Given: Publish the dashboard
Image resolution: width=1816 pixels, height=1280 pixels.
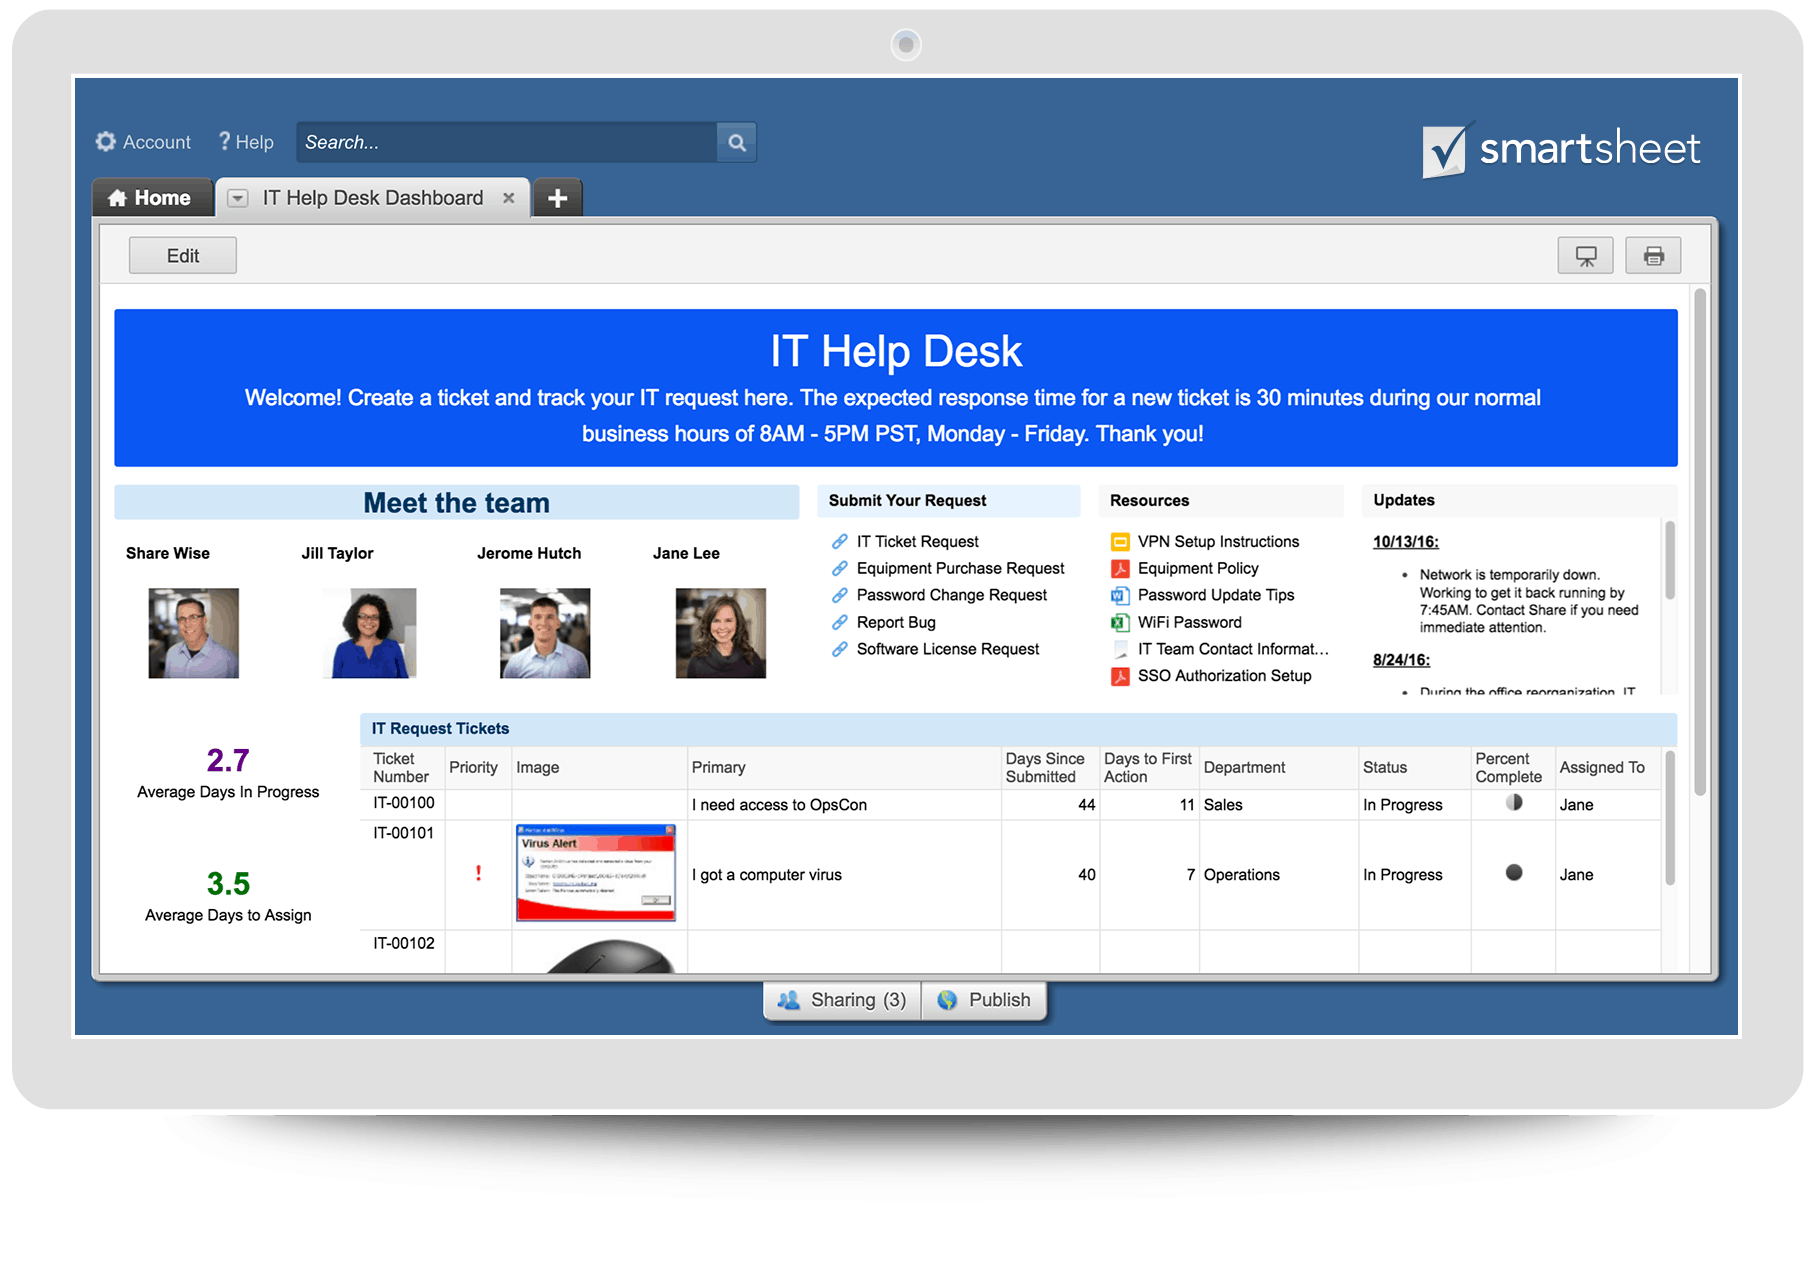Looking at the screenshot, I should click(x=985, y=999).
